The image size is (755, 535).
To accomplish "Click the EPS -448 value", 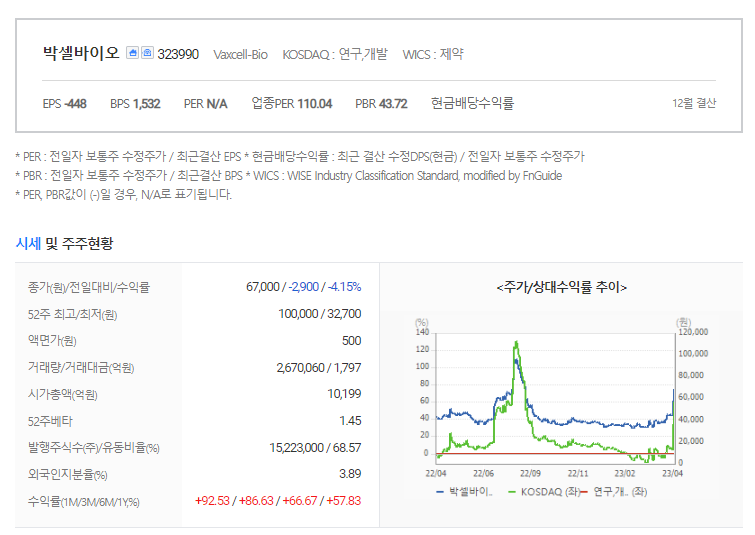I will coord(65,104).
